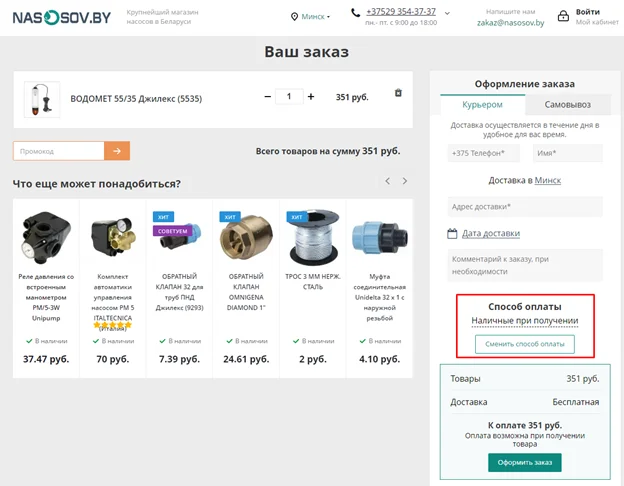Image resolution: width=624 pixels, height=486 pixels.
Task: Switch to the Самовывоз tab
Action: coord(567,105)
